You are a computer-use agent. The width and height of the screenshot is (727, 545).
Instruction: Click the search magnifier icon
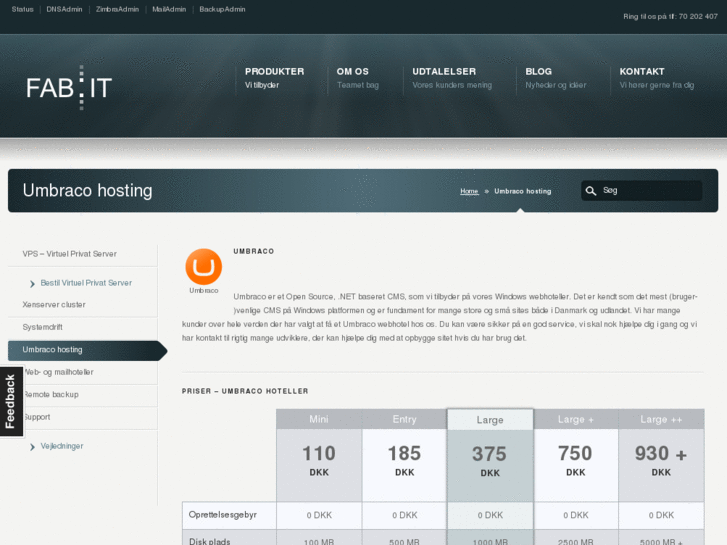(x=590, y=191)
